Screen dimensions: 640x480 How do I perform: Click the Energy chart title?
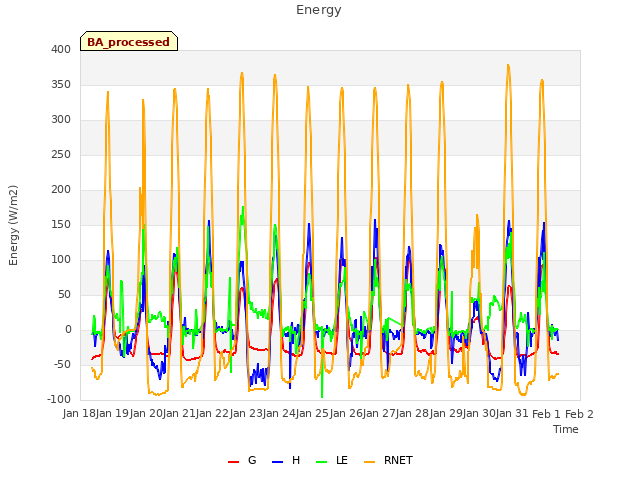point(319,10)
